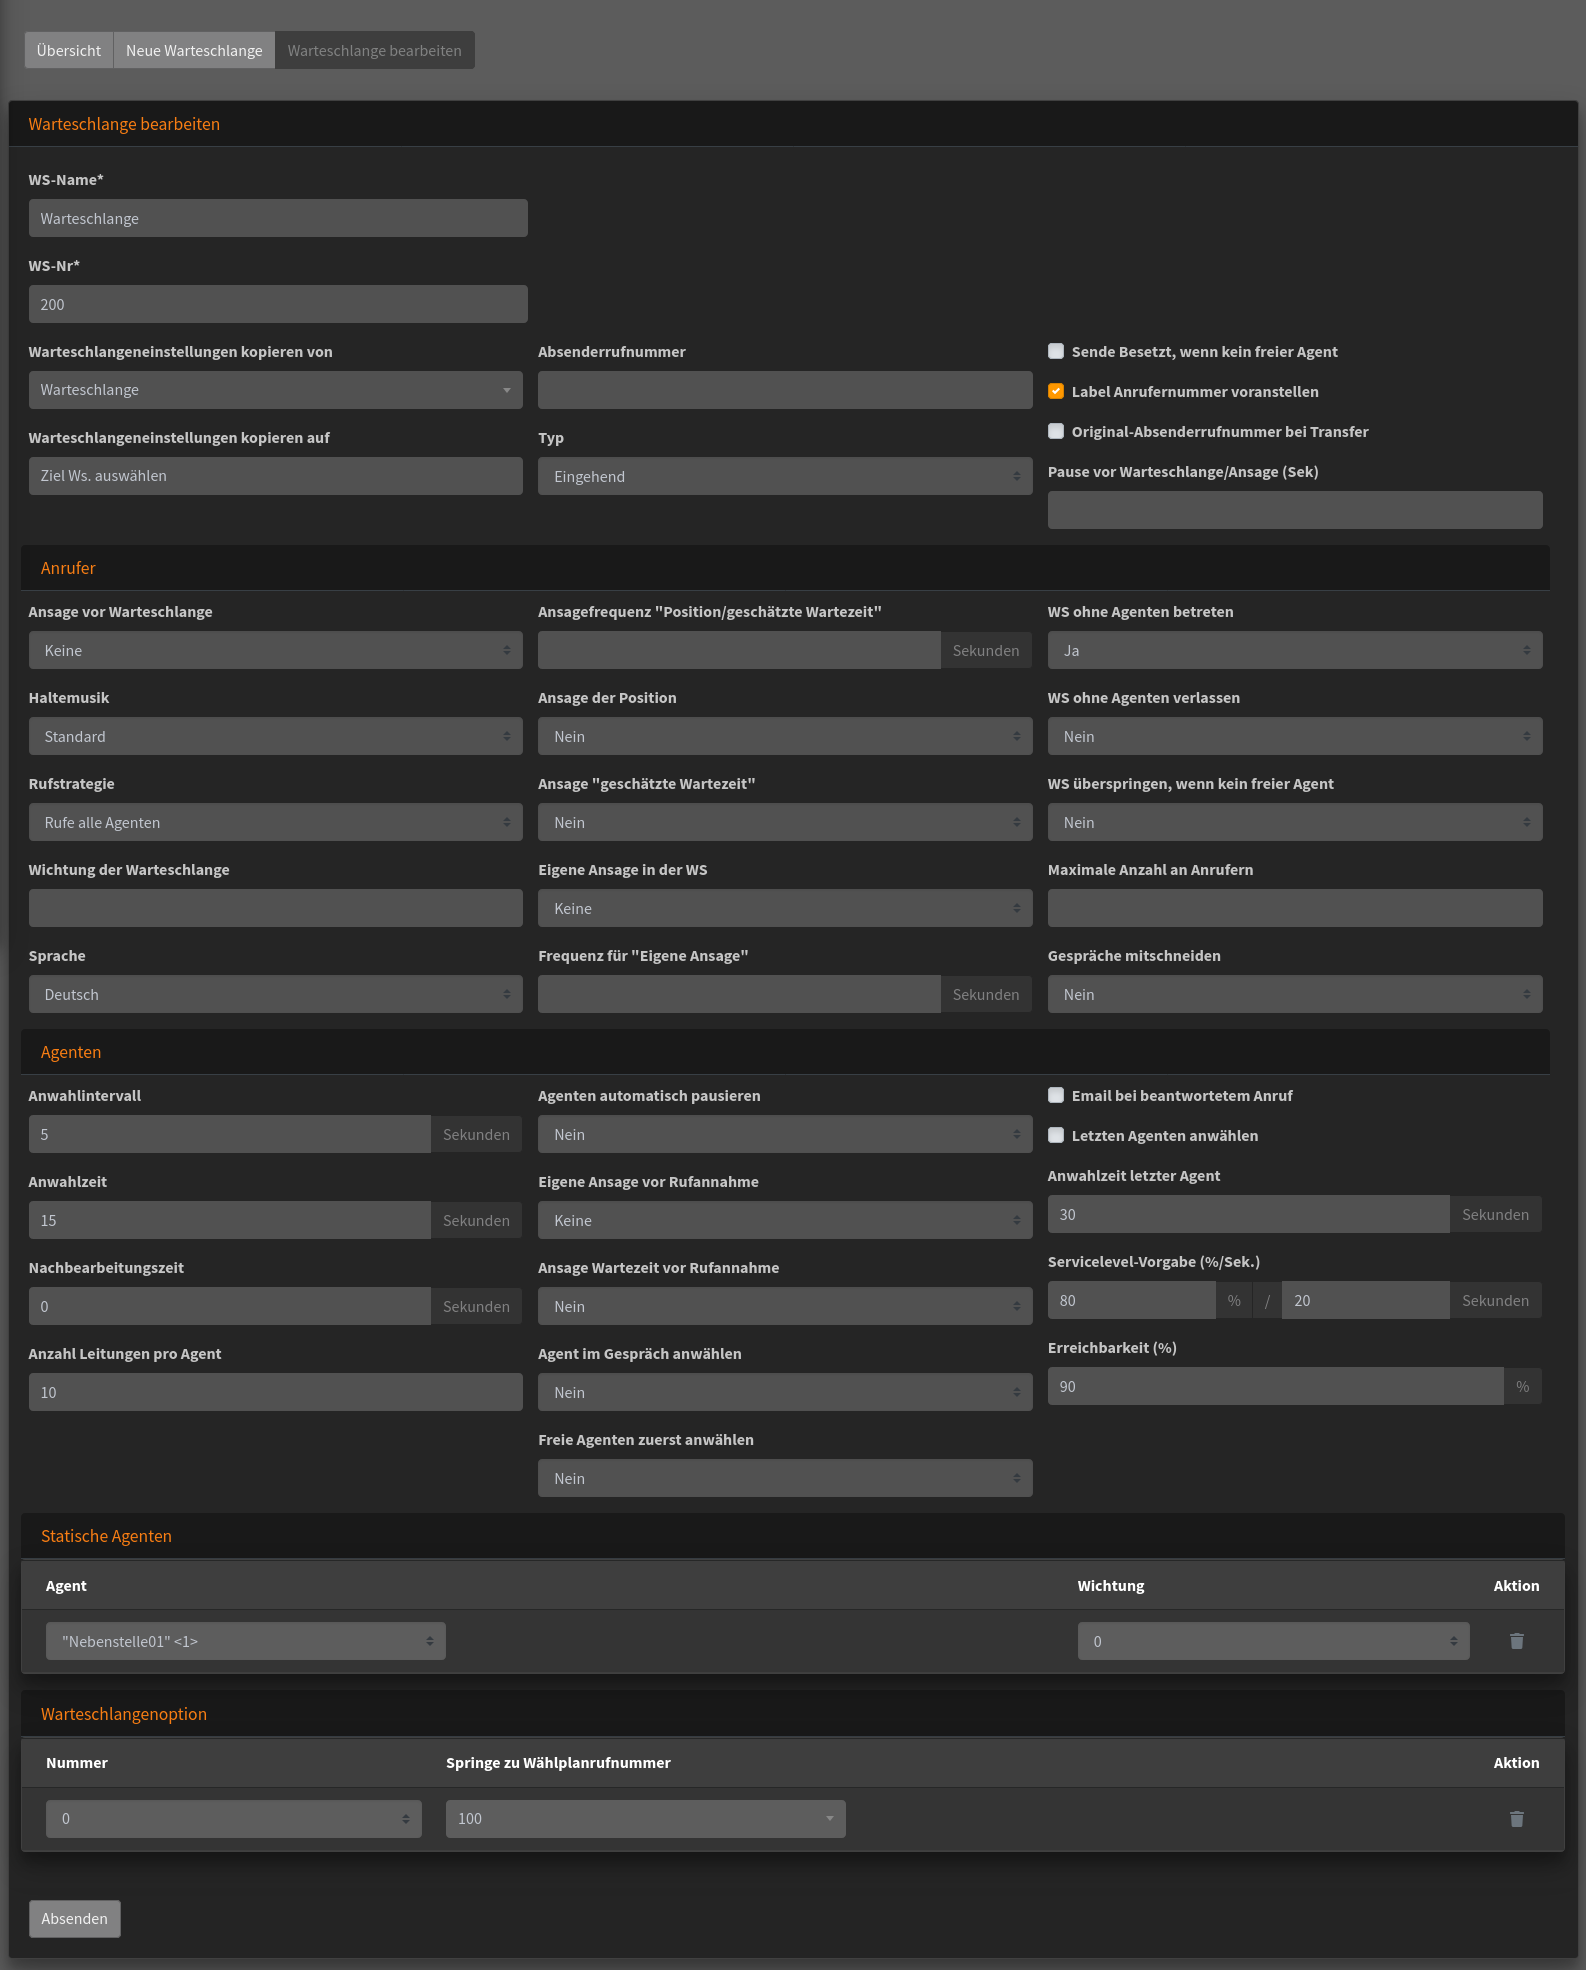Switch to the Übersicht tab
Viewport: 1586px width, 1970px height.
click(x=69, y=50)
